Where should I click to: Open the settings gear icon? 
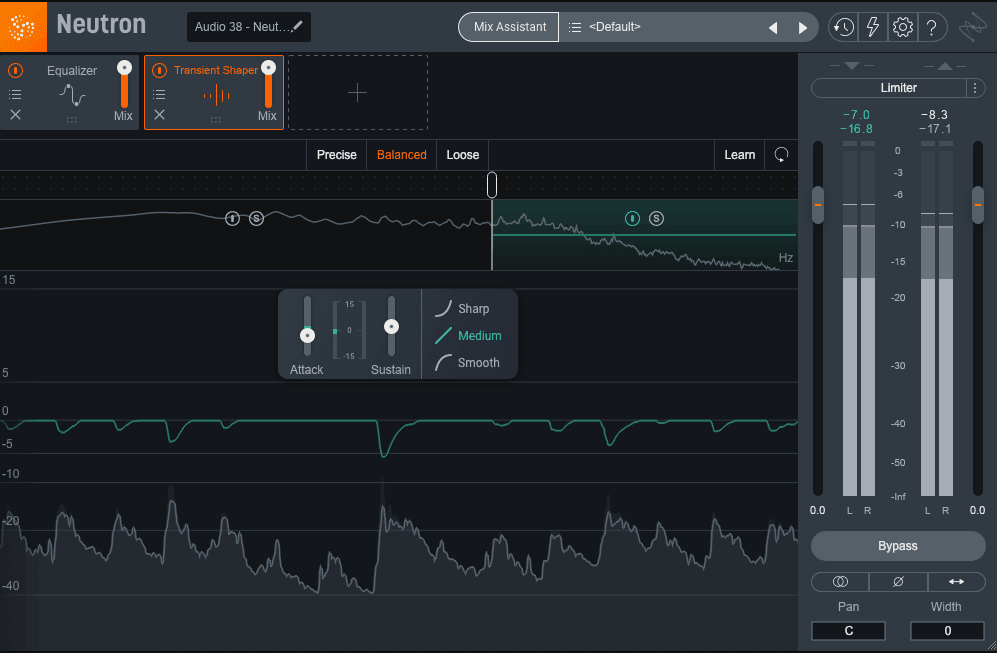tap(902, 27)
